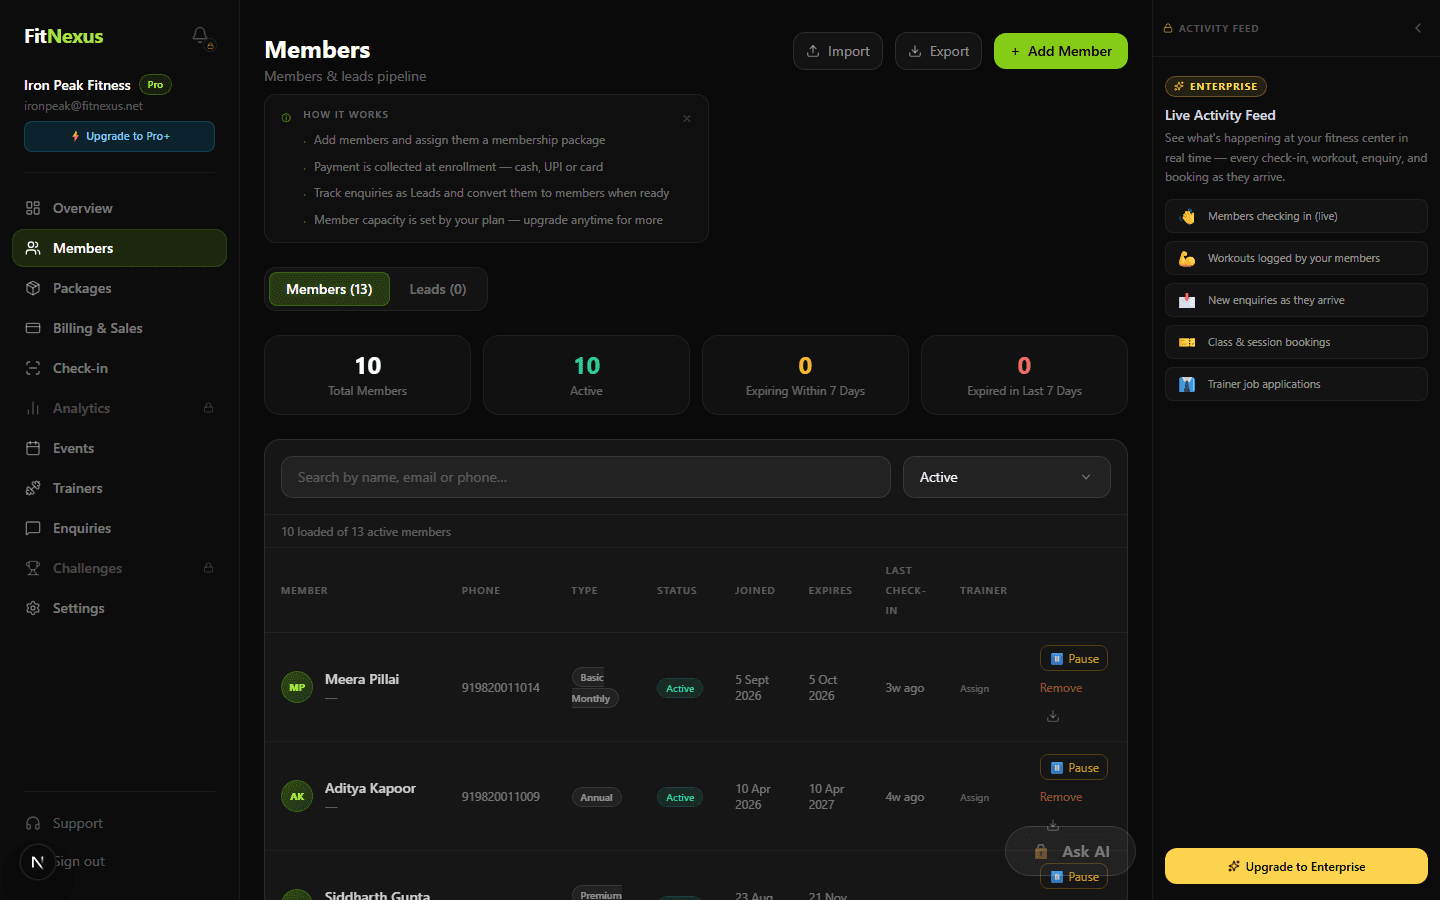Click the Total Members stat card
Viewport: 1440px width, 900px height.
click(367, 375)
